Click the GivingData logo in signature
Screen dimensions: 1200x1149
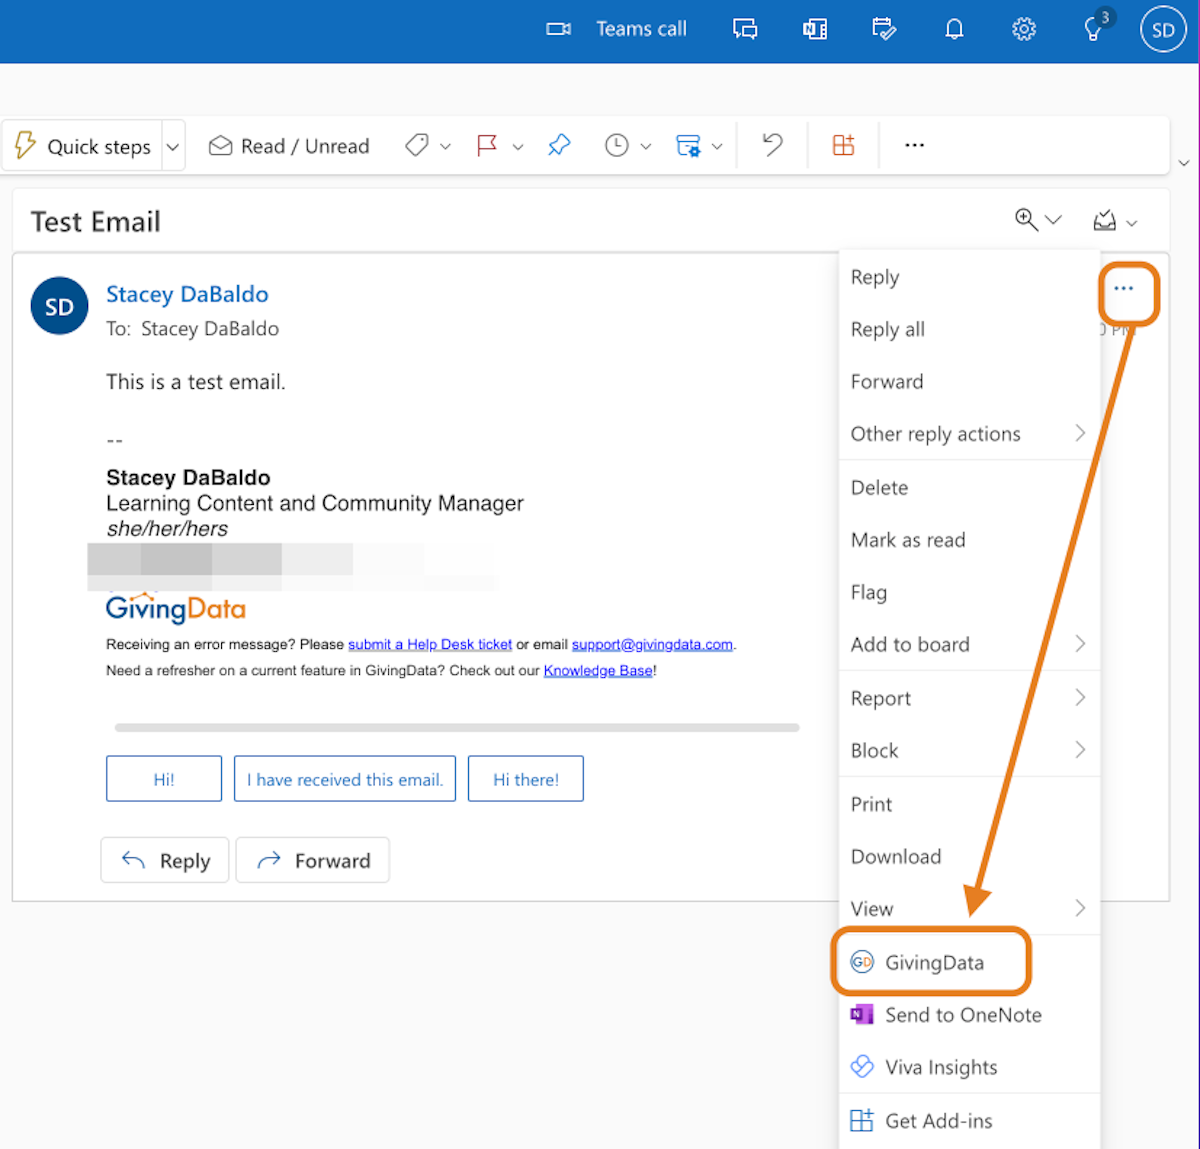tap(176, 608)
